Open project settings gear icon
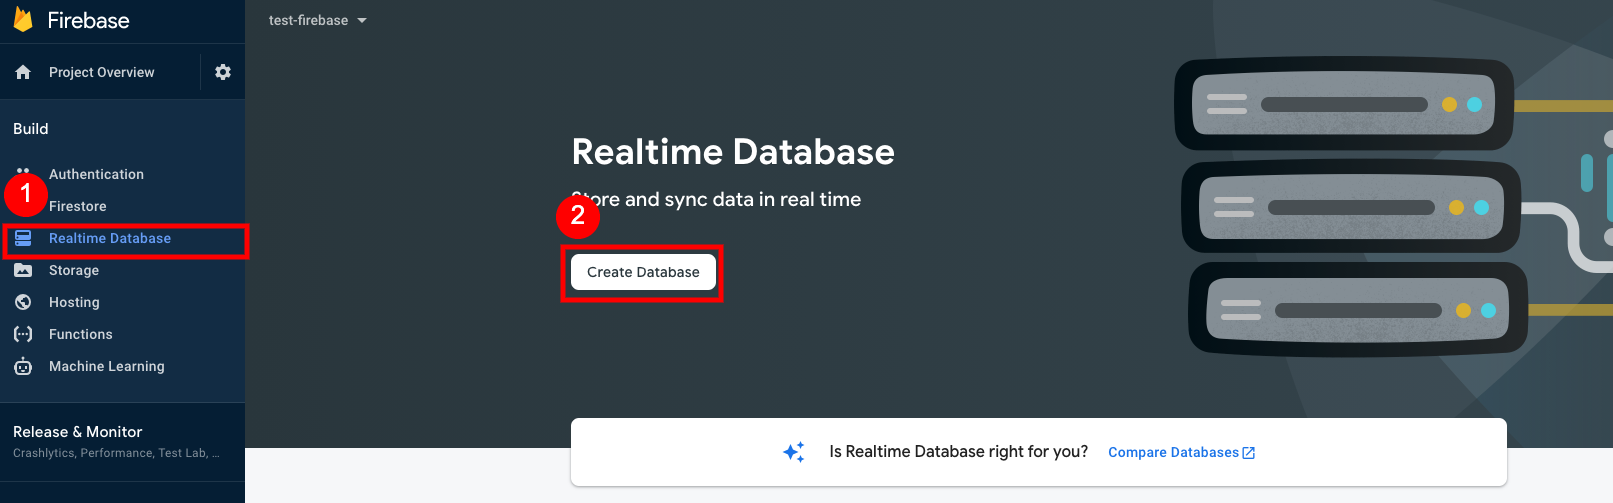1613x503 pixels. click(x=223, y=72)
